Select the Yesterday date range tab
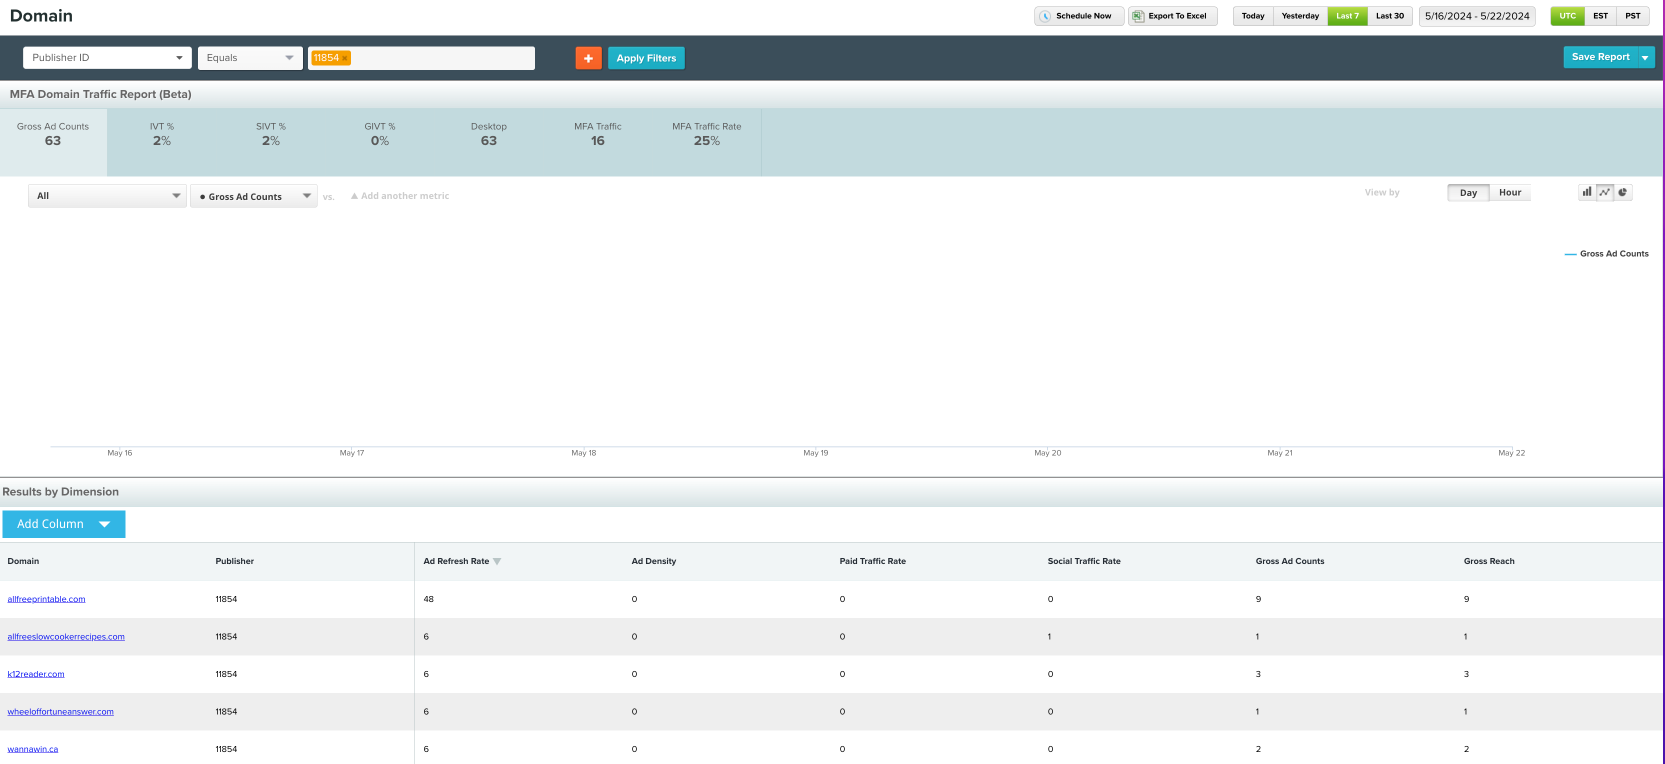The image size is (1665, 764). (x=1300, y=16)
